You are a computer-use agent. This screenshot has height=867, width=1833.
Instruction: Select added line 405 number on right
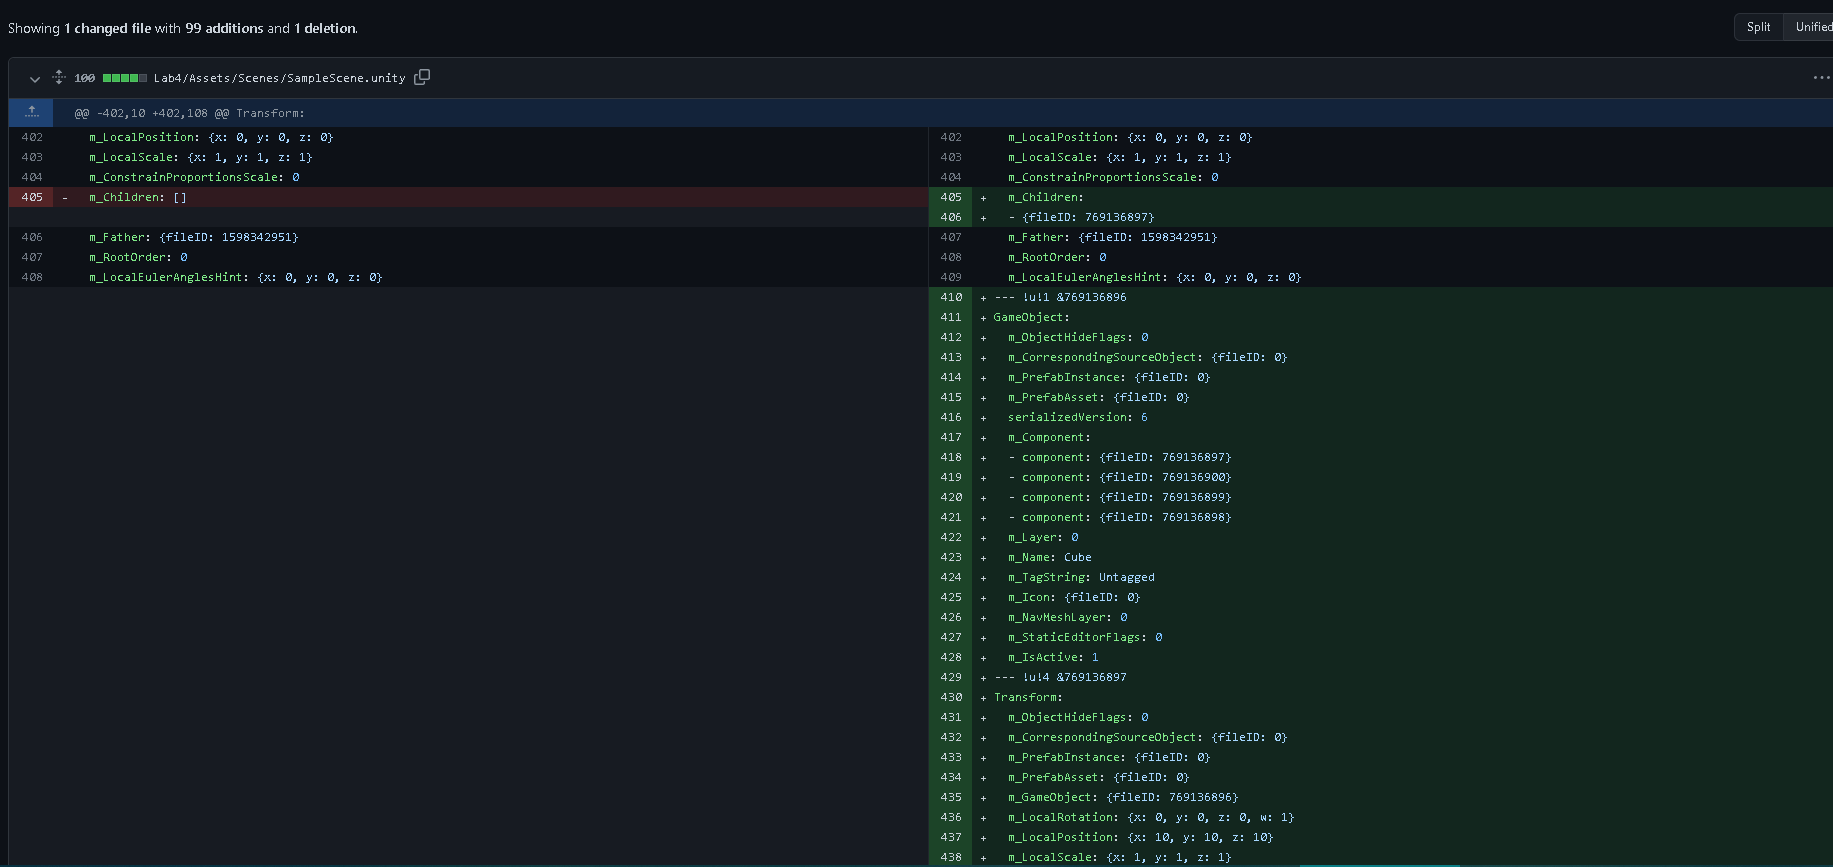951,197
